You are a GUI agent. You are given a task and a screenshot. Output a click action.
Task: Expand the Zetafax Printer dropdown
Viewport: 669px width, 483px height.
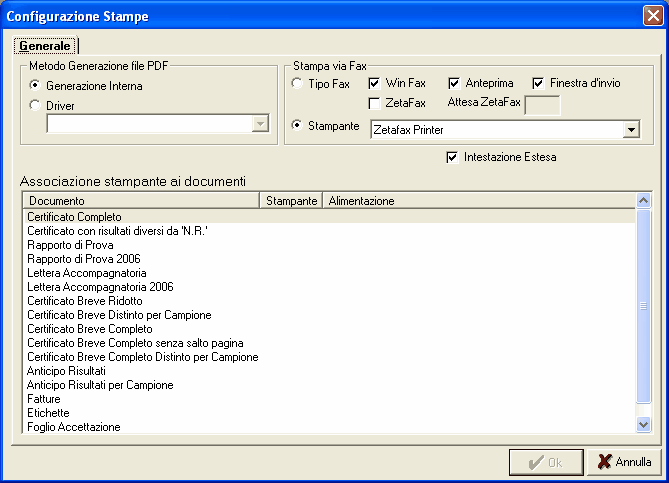tap(631, 129)
